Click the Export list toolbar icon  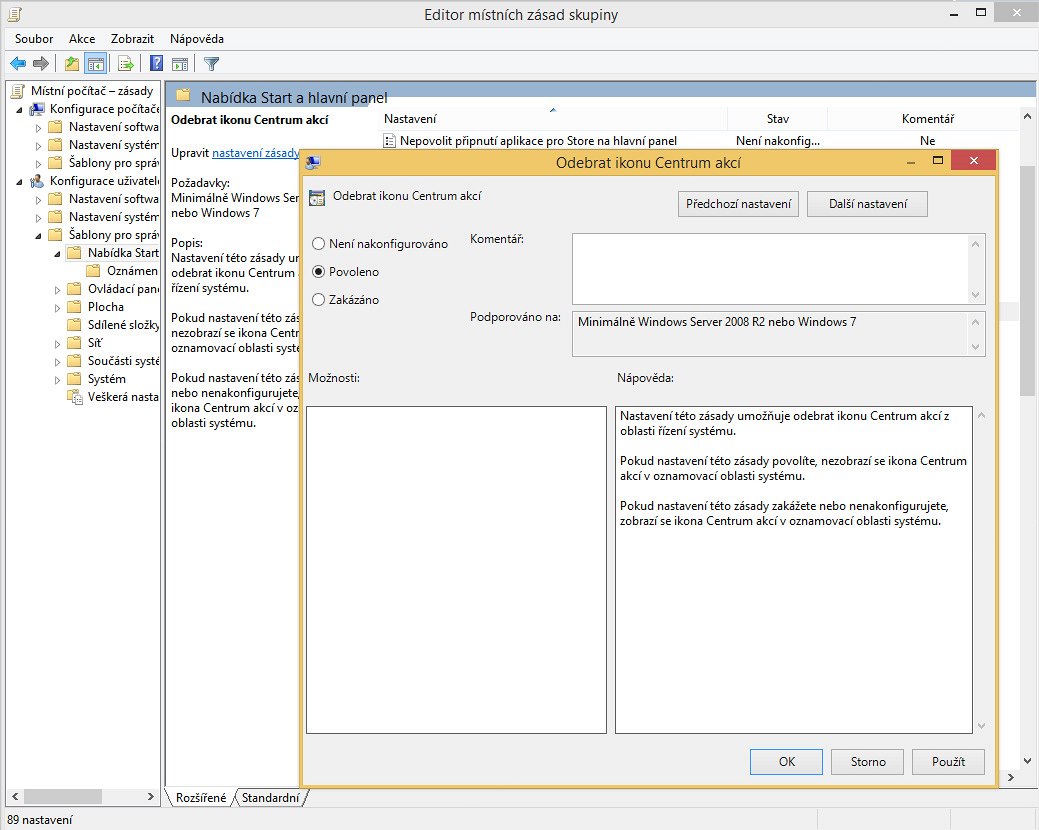click(125, 64)
